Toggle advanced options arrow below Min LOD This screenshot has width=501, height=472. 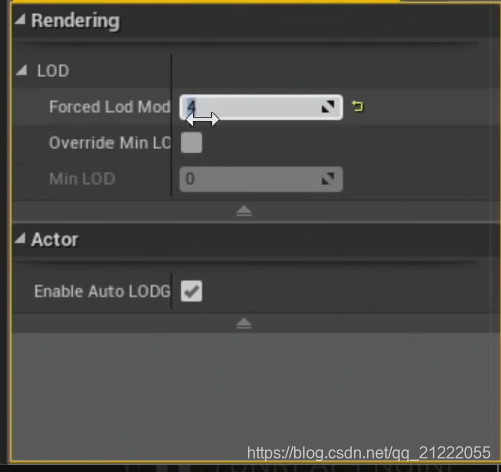coord(244,211)
